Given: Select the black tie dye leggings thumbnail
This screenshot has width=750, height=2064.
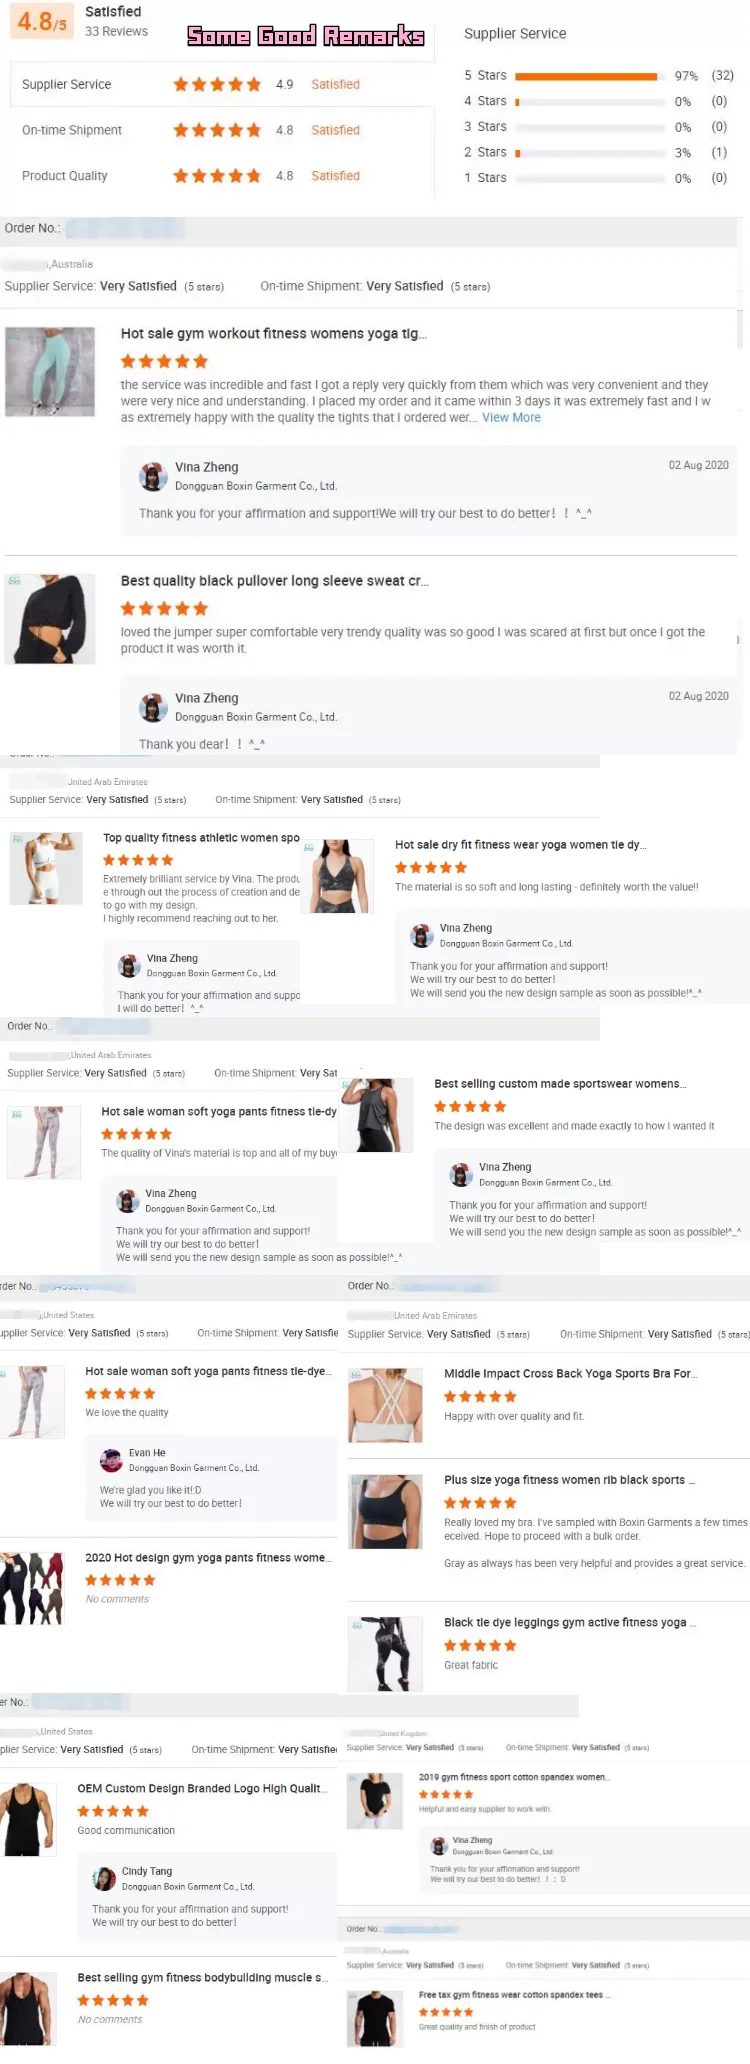Looking at the screenshot, I should [385, 1654].
